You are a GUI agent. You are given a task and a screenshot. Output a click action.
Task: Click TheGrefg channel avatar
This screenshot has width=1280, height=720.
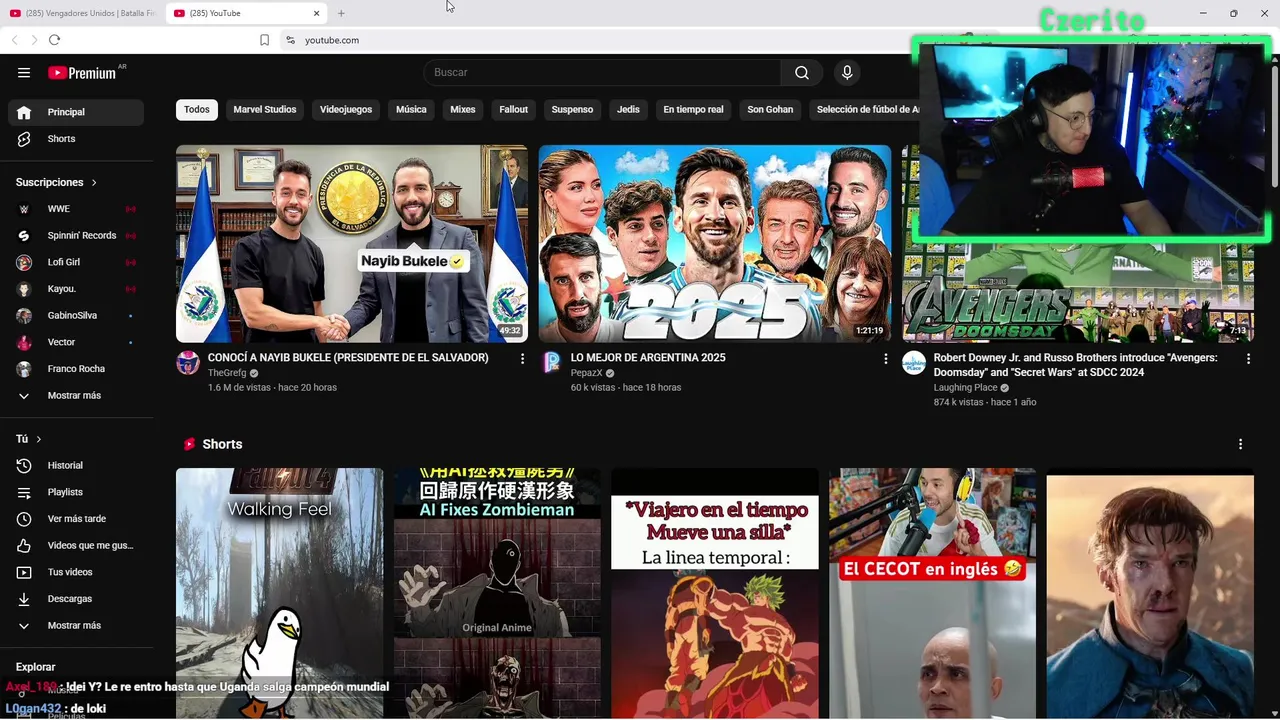coord(188,363)
